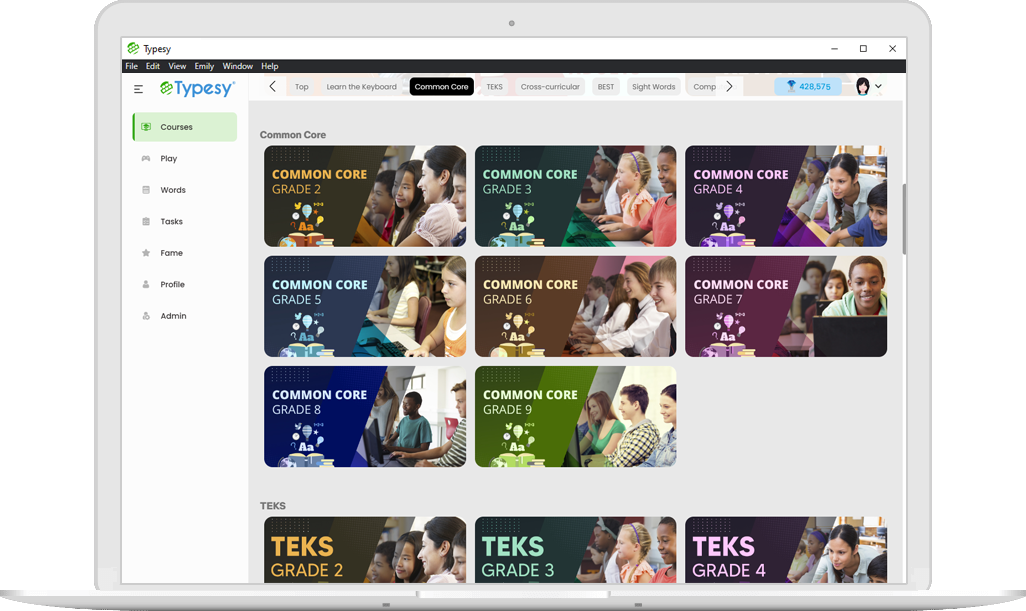Open Play gamepad icon in sidebar
The image size is (1026, 611).
coord(146,158)
